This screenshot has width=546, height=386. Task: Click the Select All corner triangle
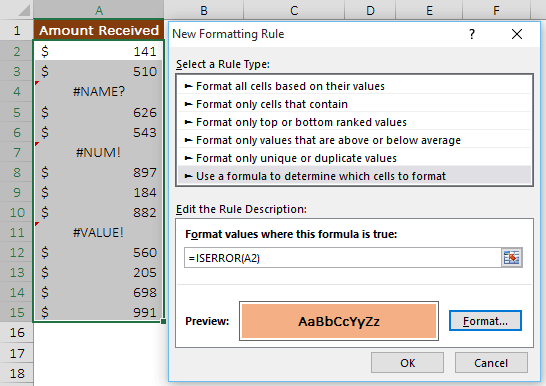pyautogui.click(x=24, y=10)
